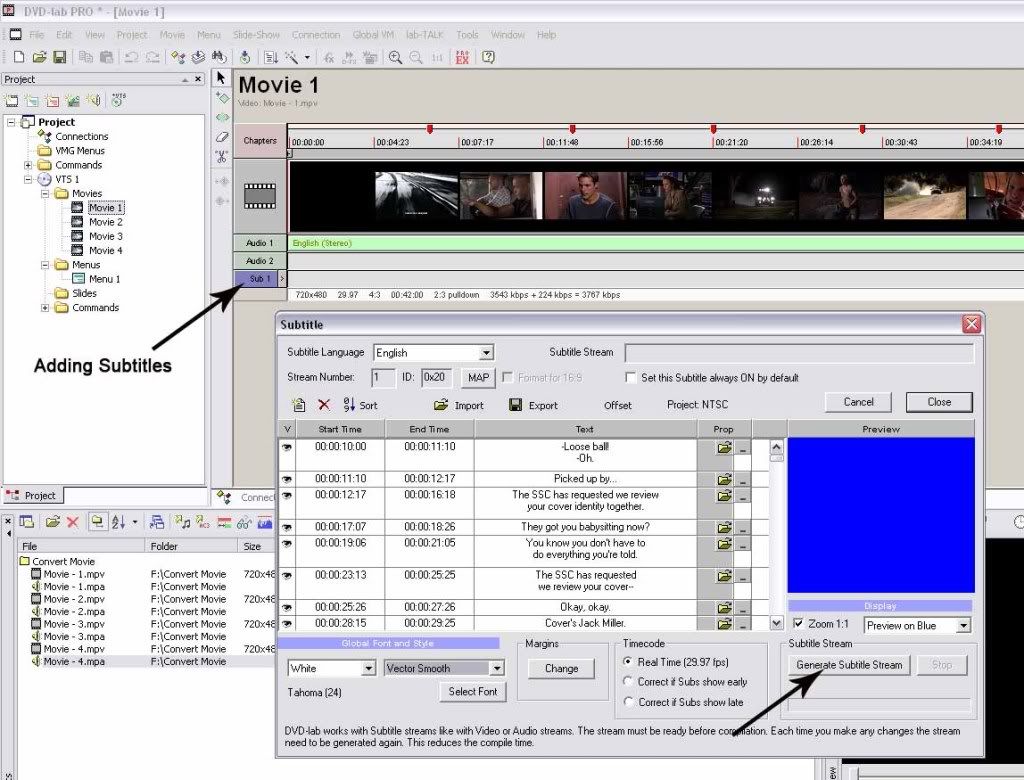1024x780 pixels.
Task: Select the arrow pointer tool
Action: [221, 78]
